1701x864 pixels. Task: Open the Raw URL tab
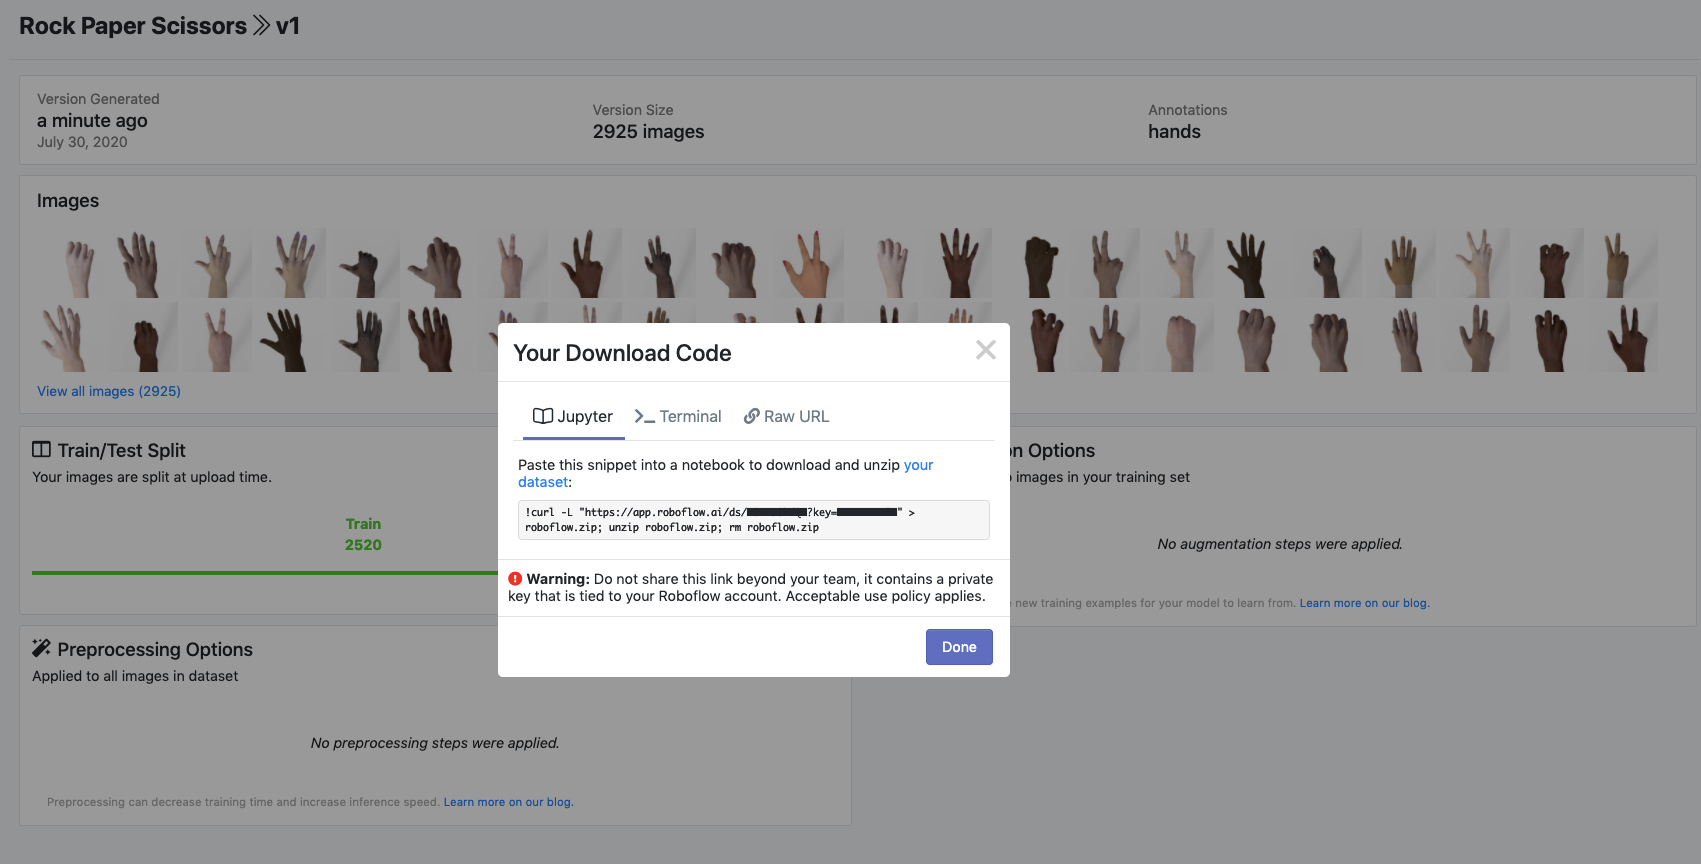pos(786,417)
